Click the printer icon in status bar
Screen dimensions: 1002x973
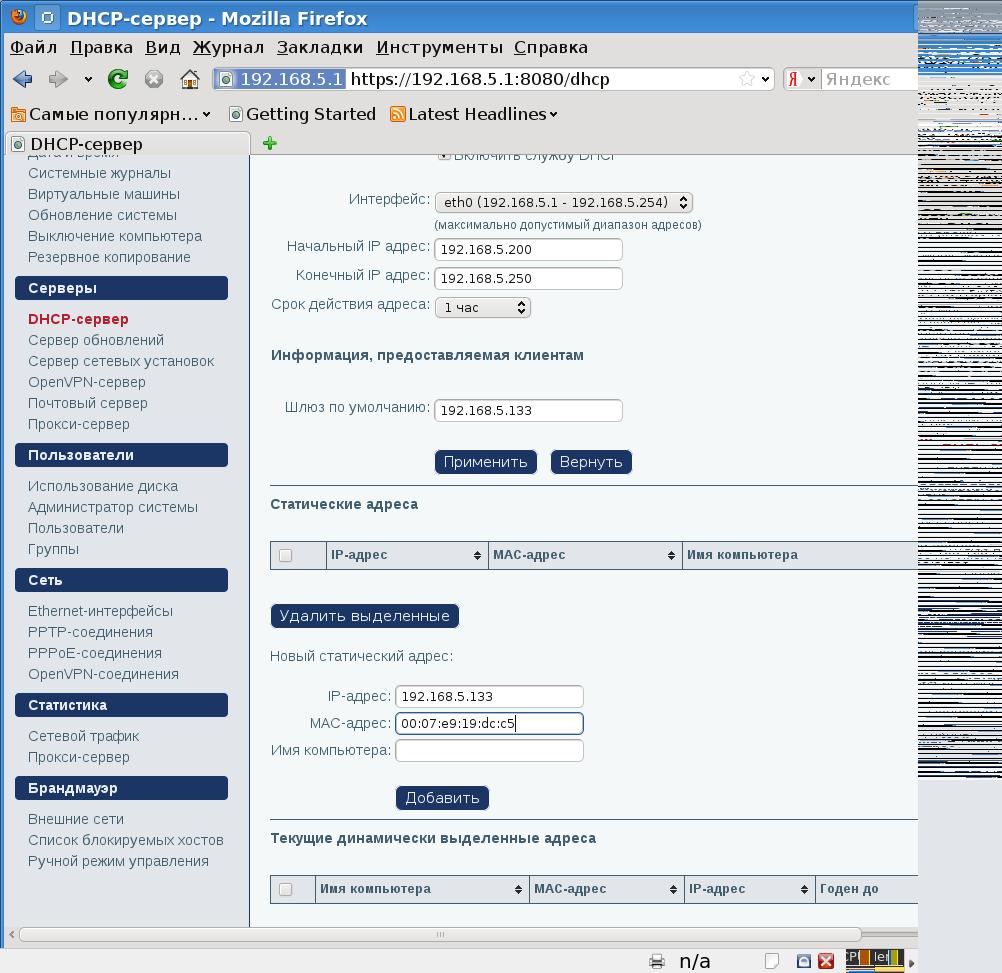tap(657, 961)
